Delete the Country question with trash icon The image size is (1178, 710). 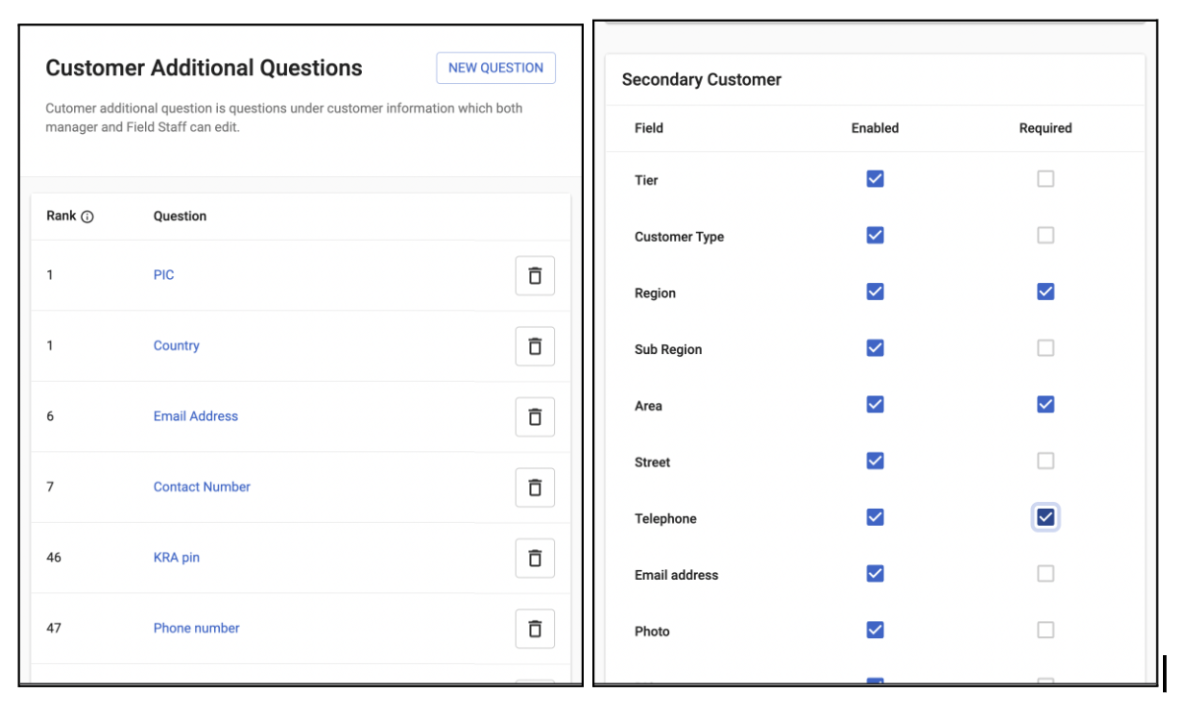point(535,346)
